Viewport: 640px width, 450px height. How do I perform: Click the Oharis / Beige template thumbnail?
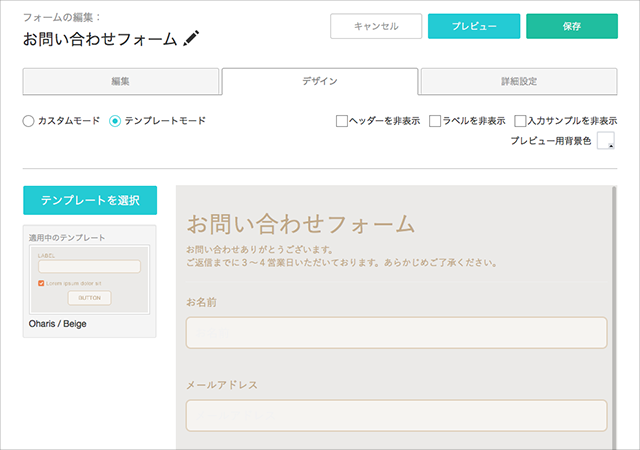(x=89, y=280)
